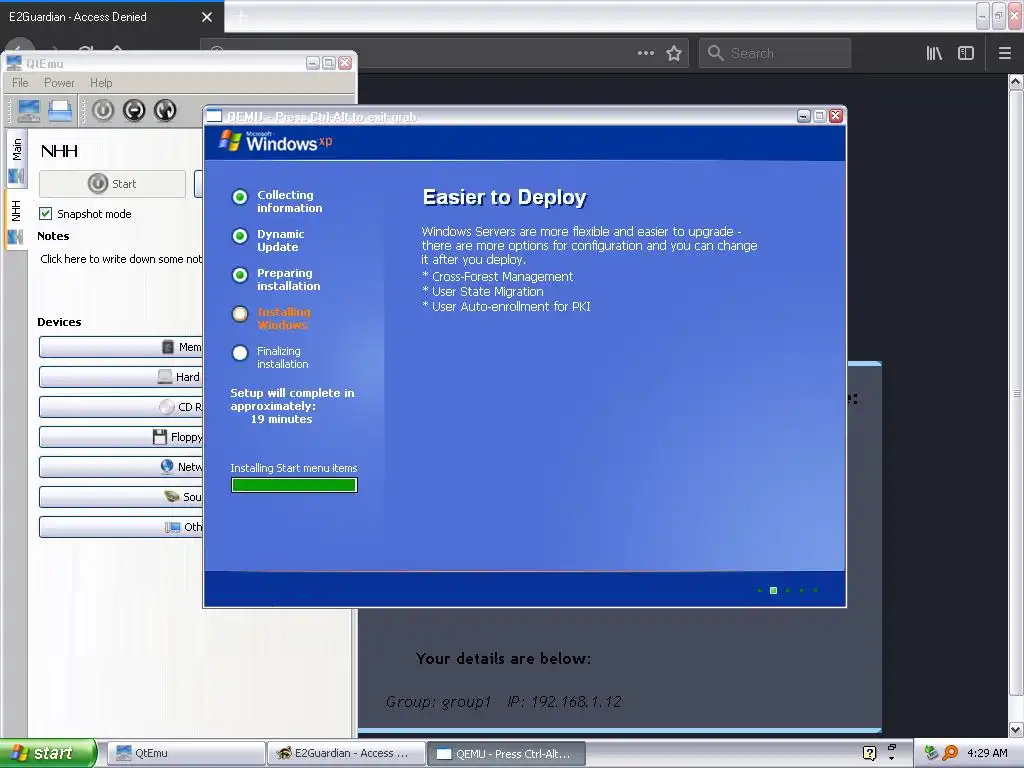Click the Dynamic Update step indicator

(x=240, y=236)
